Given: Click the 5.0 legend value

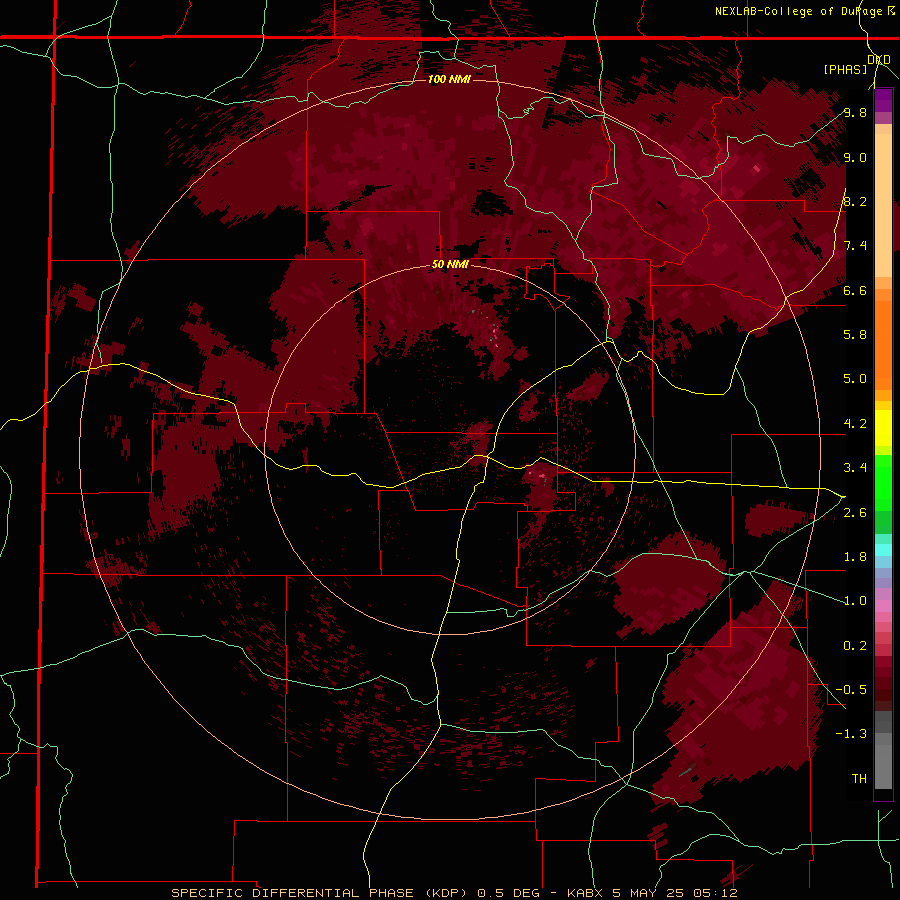Looking at the screenshot, I should tap(855, 379).
